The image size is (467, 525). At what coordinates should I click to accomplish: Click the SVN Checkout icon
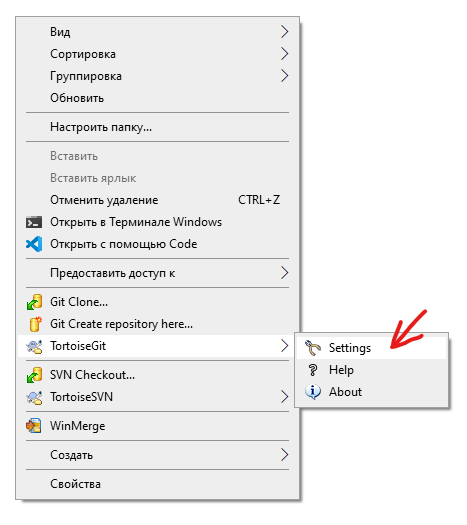point(34,375)
